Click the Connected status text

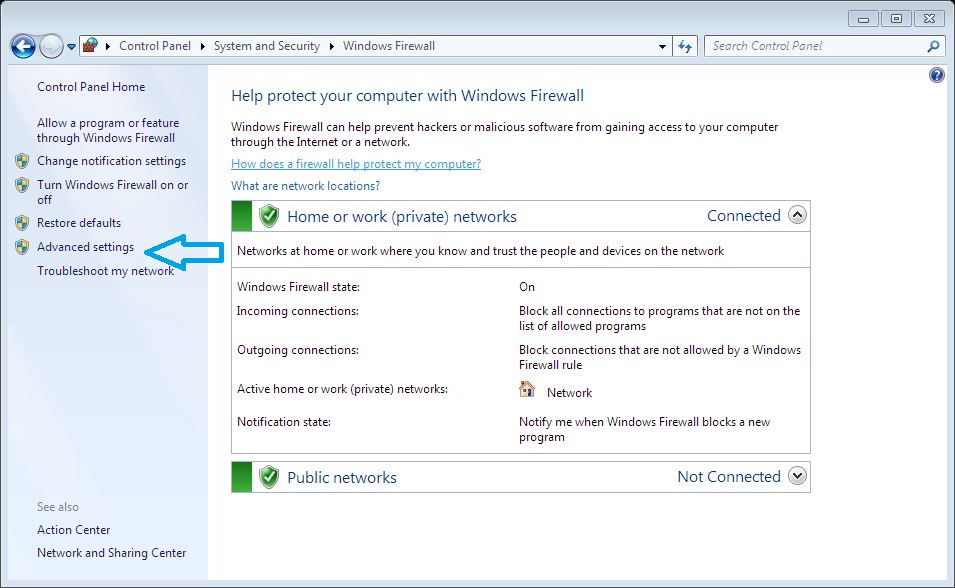[744, 216]
